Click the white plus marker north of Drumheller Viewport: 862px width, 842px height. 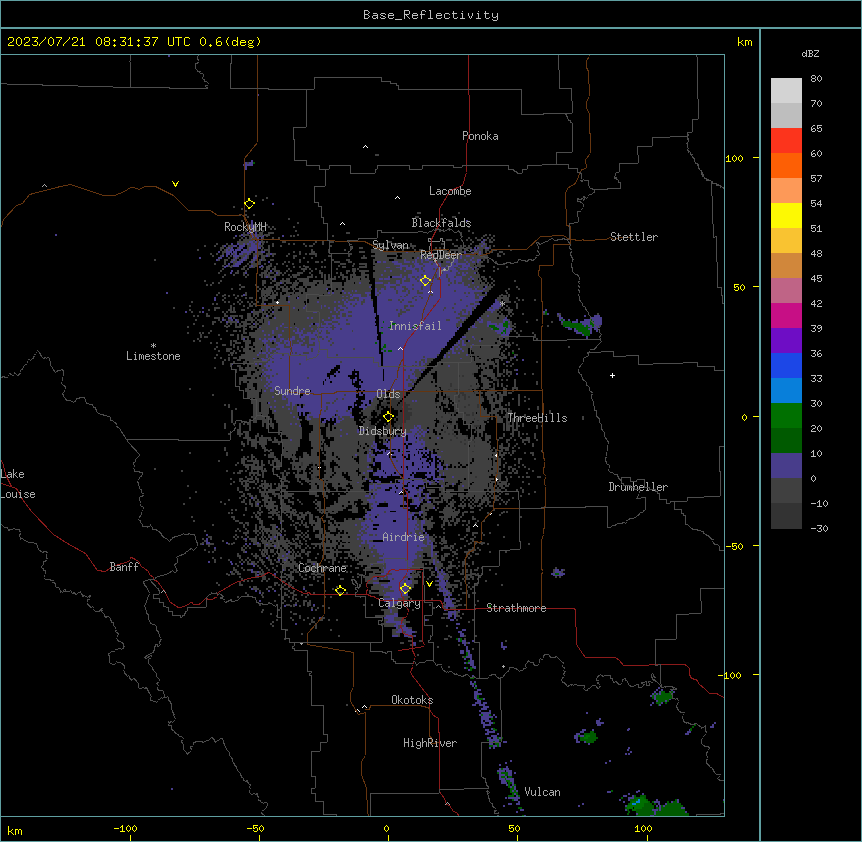click(612, 375)
